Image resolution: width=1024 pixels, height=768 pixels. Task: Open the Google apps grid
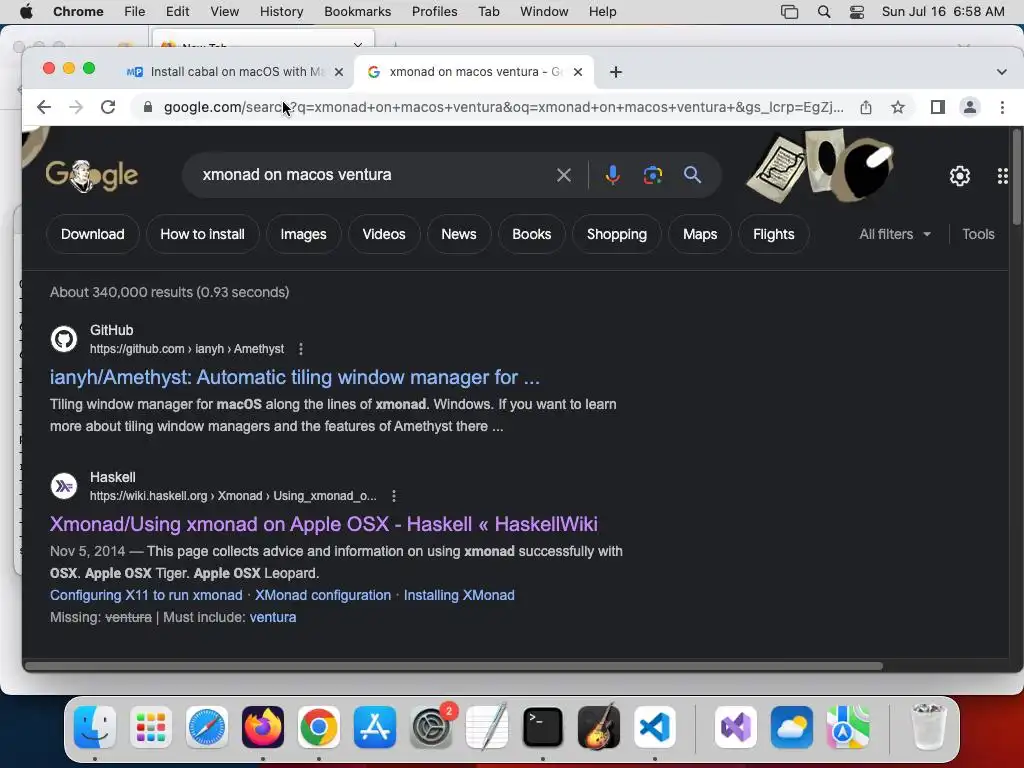[x=1002, y=176]
